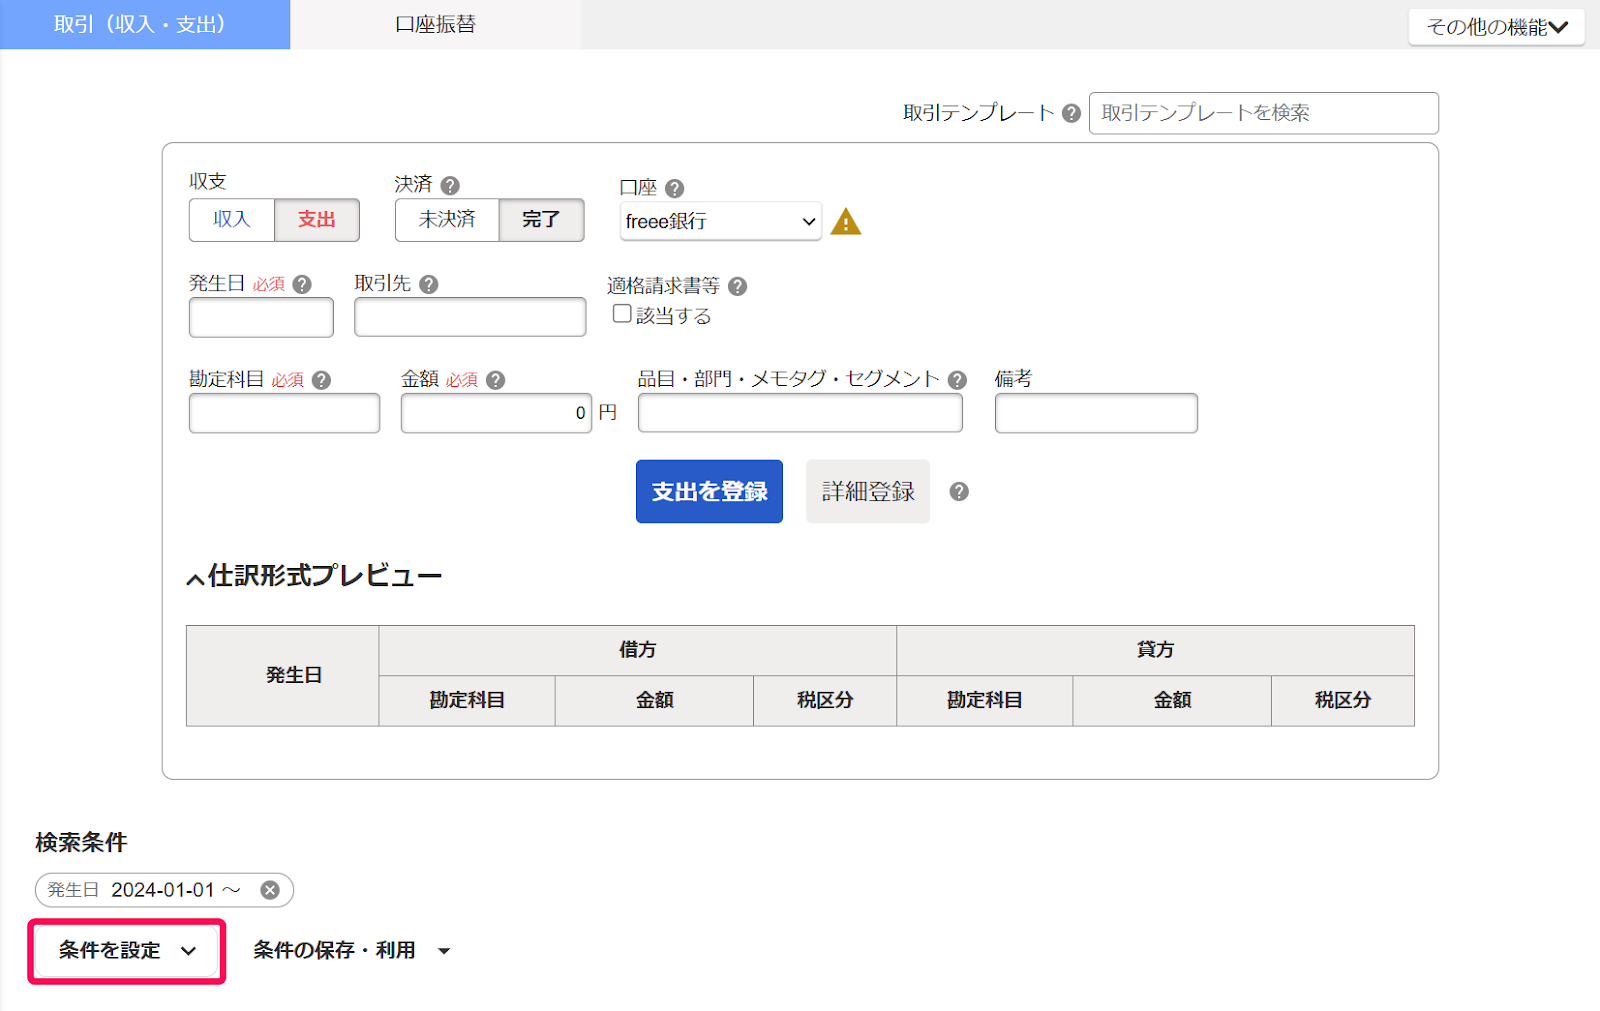Check the 該当する checkbox
Image resolution: width=1600 pixels, height=1011 pixels.
click(x=622, y=314)
